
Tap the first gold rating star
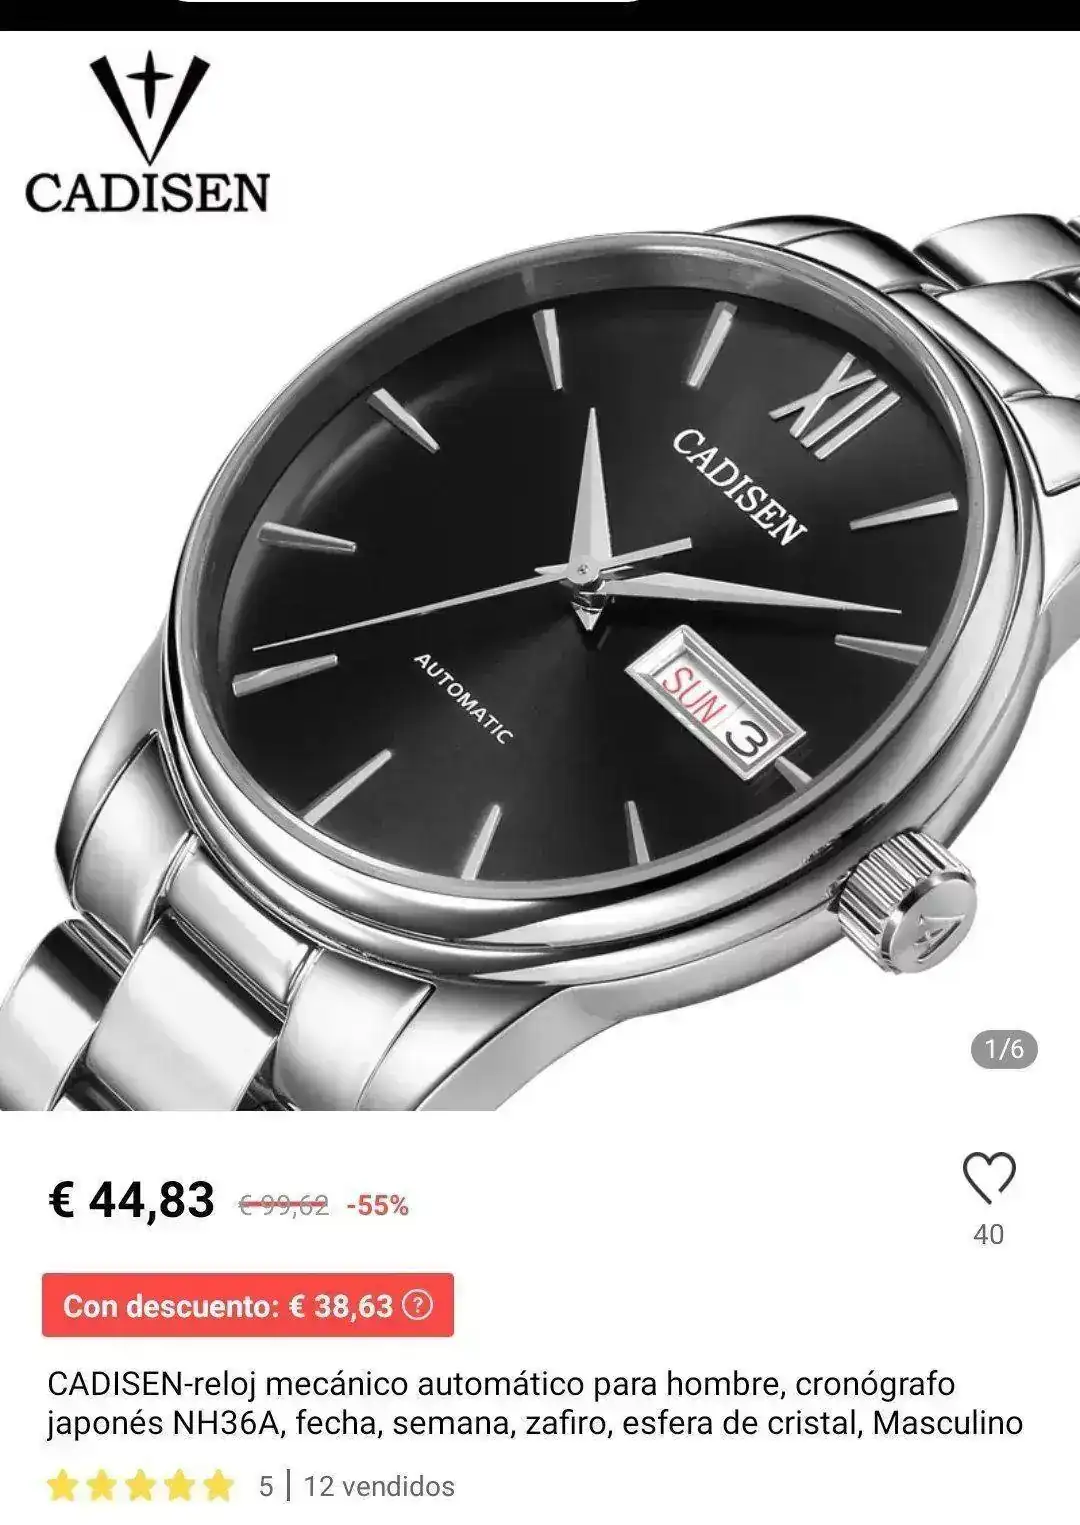point(63,1486)
